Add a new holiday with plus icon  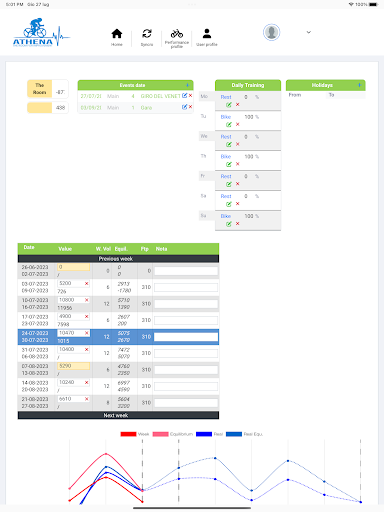coord(359,85)
